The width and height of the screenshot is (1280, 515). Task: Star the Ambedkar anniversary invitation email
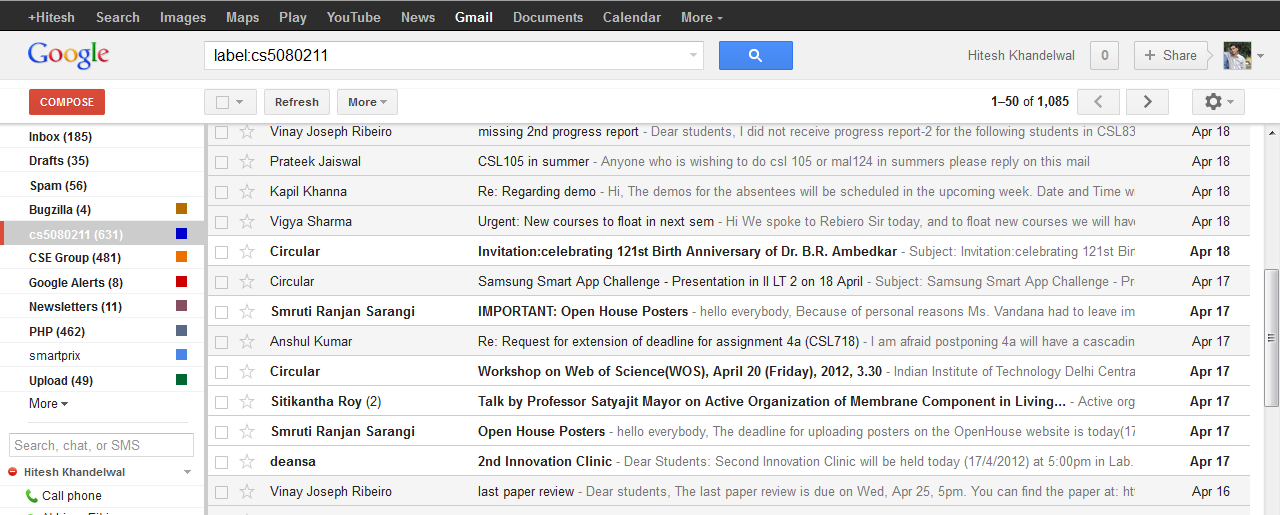[x=247, y=252]
